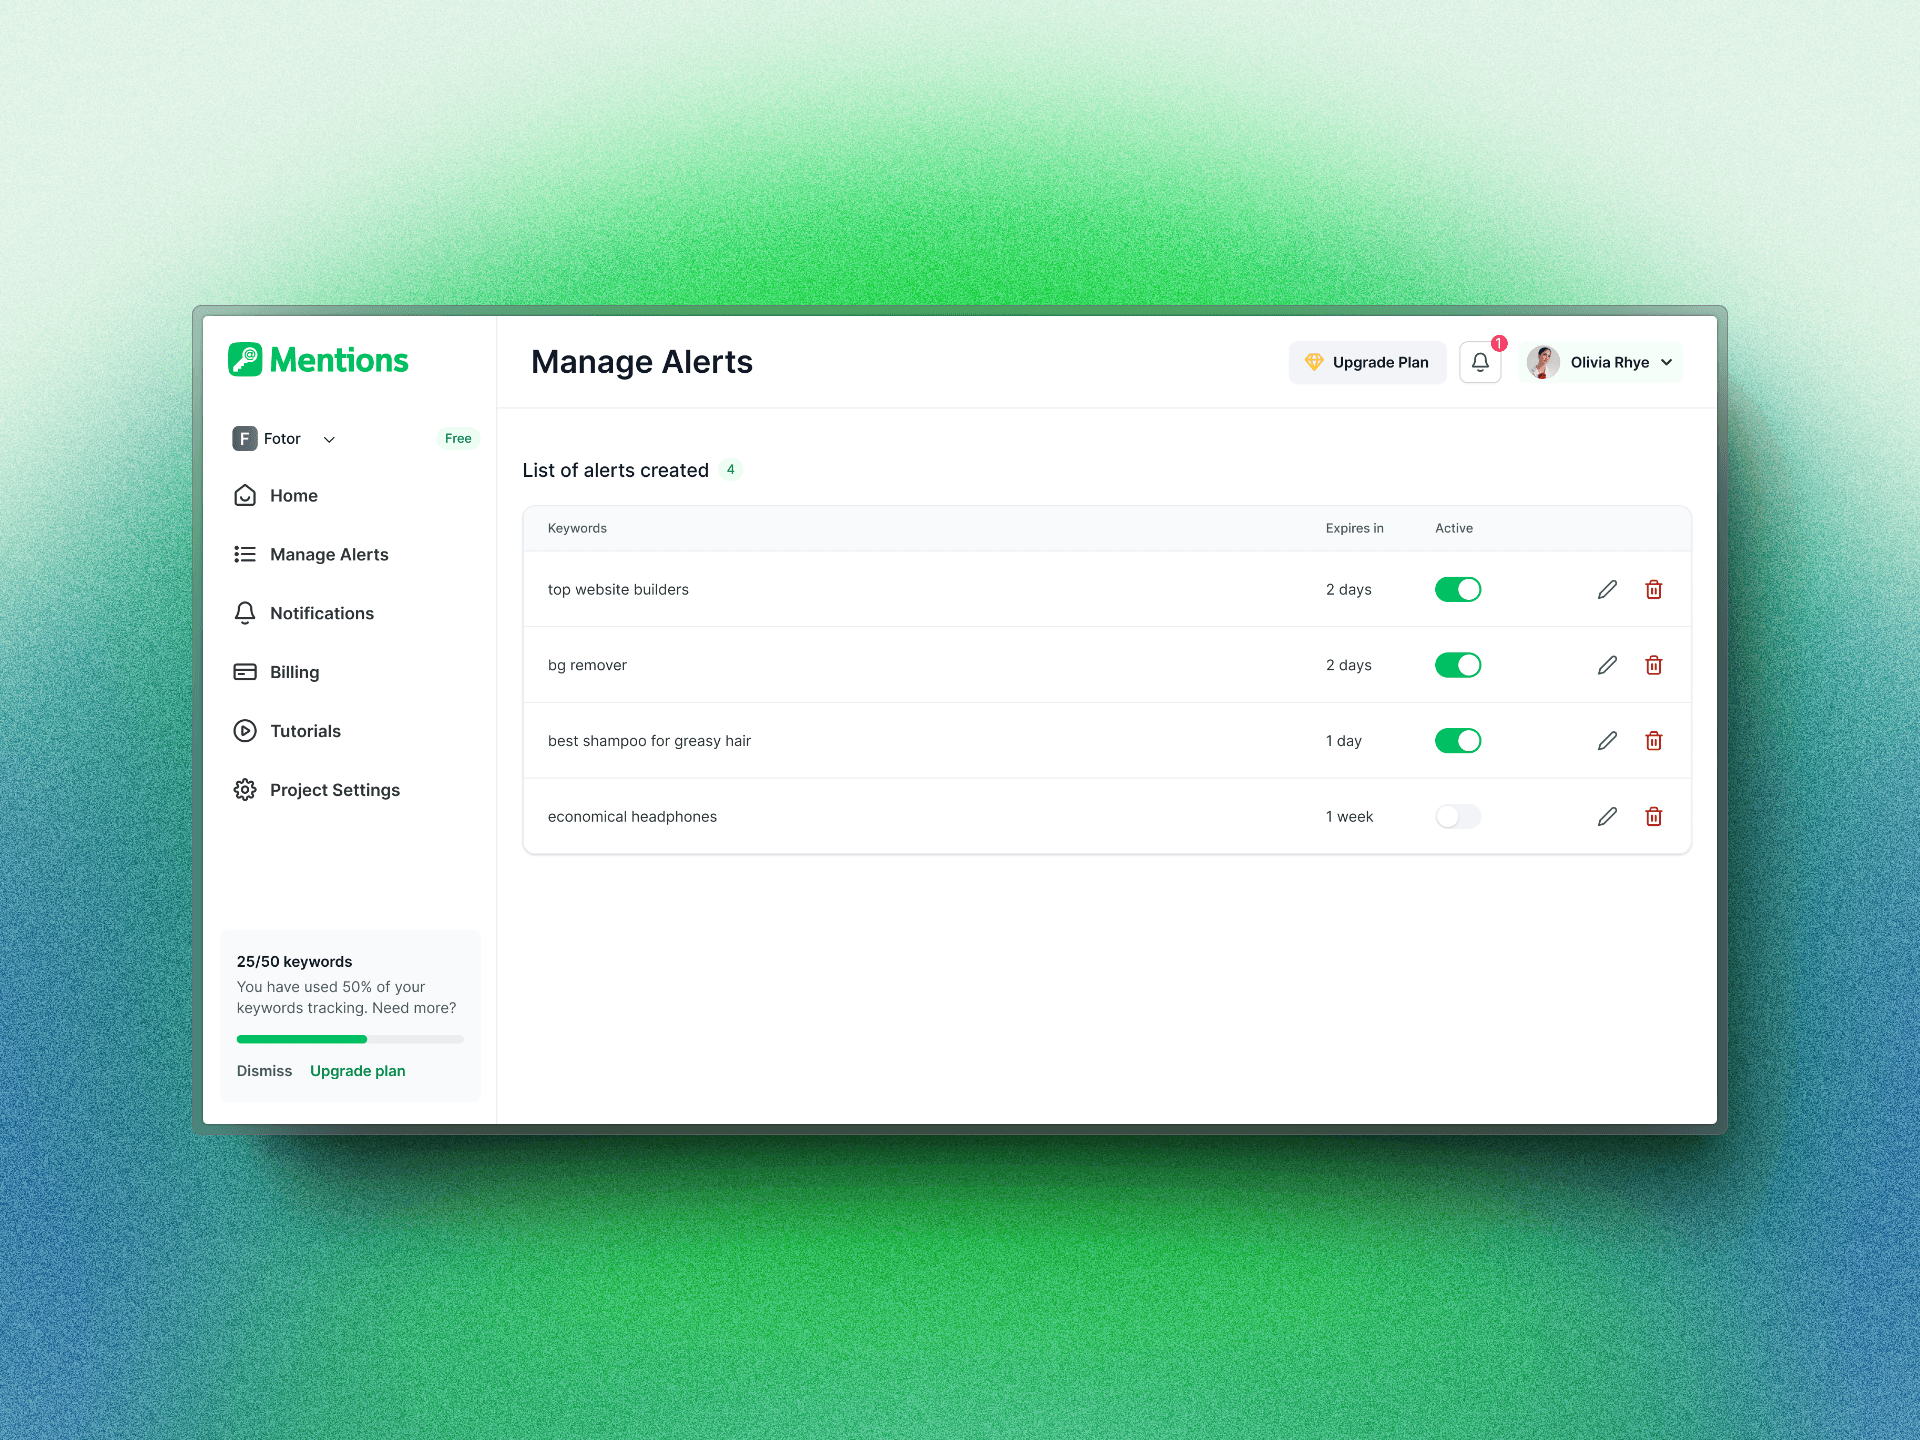Click the Keywords column header
Screen dimensions: 1920x1440
coord(577,528)
